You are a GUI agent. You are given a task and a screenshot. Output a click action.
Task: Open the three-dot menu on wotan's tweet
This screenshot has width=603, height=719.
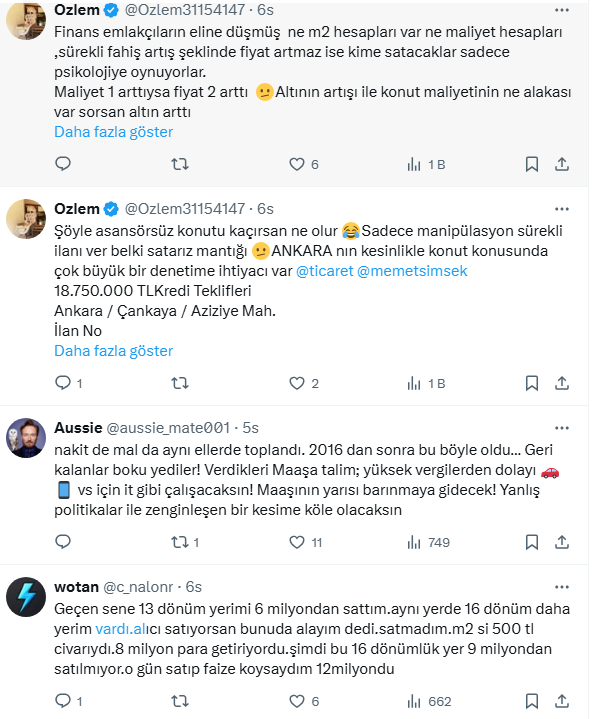point(562,587)
